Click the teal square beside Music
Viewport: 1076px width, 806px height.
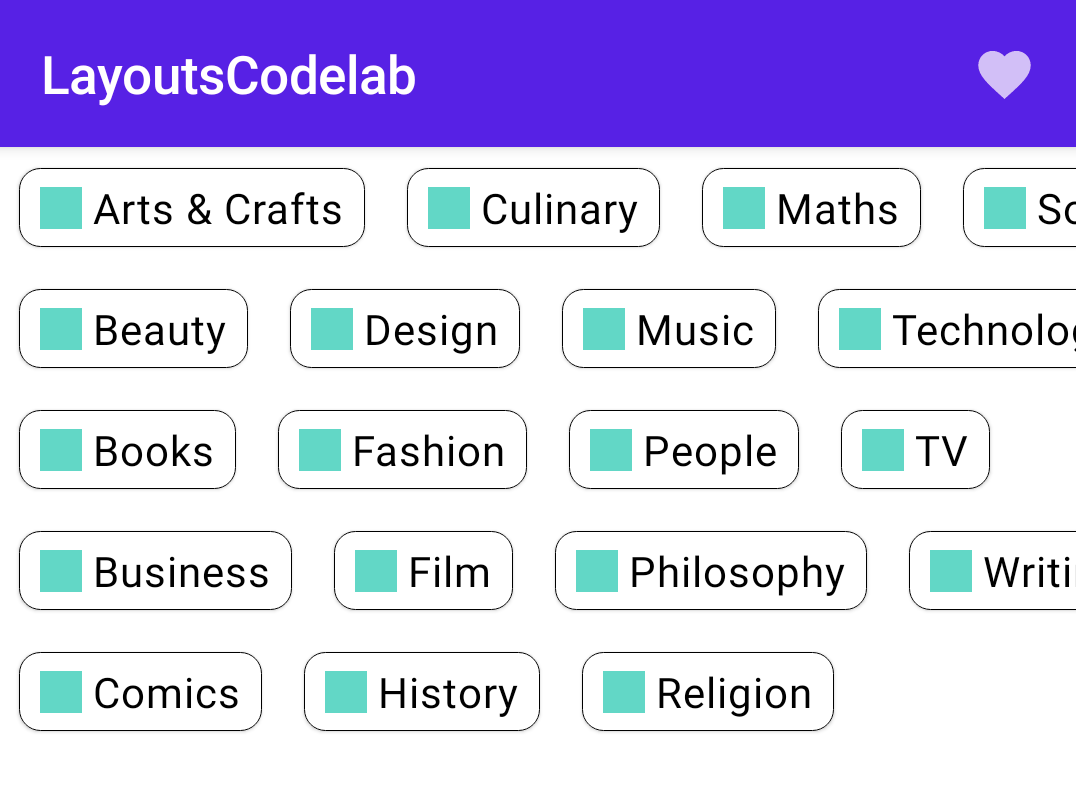tap(604, 329)
